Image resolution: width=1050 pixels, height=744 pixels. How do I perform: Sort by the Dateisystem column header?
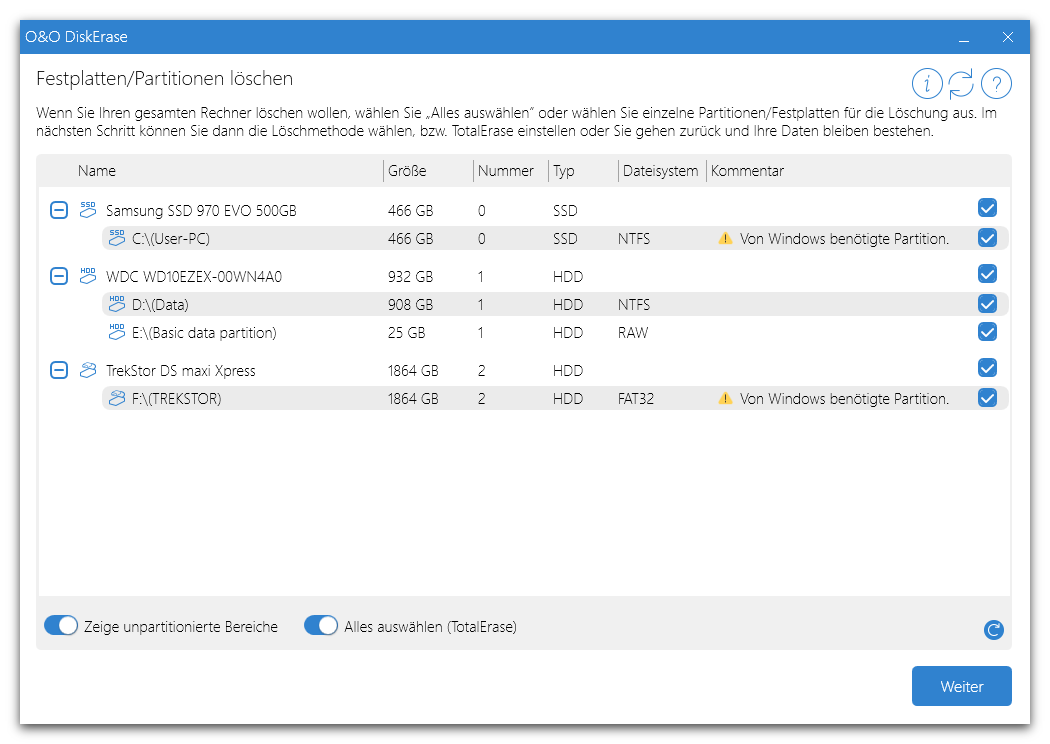click(660, 171)
